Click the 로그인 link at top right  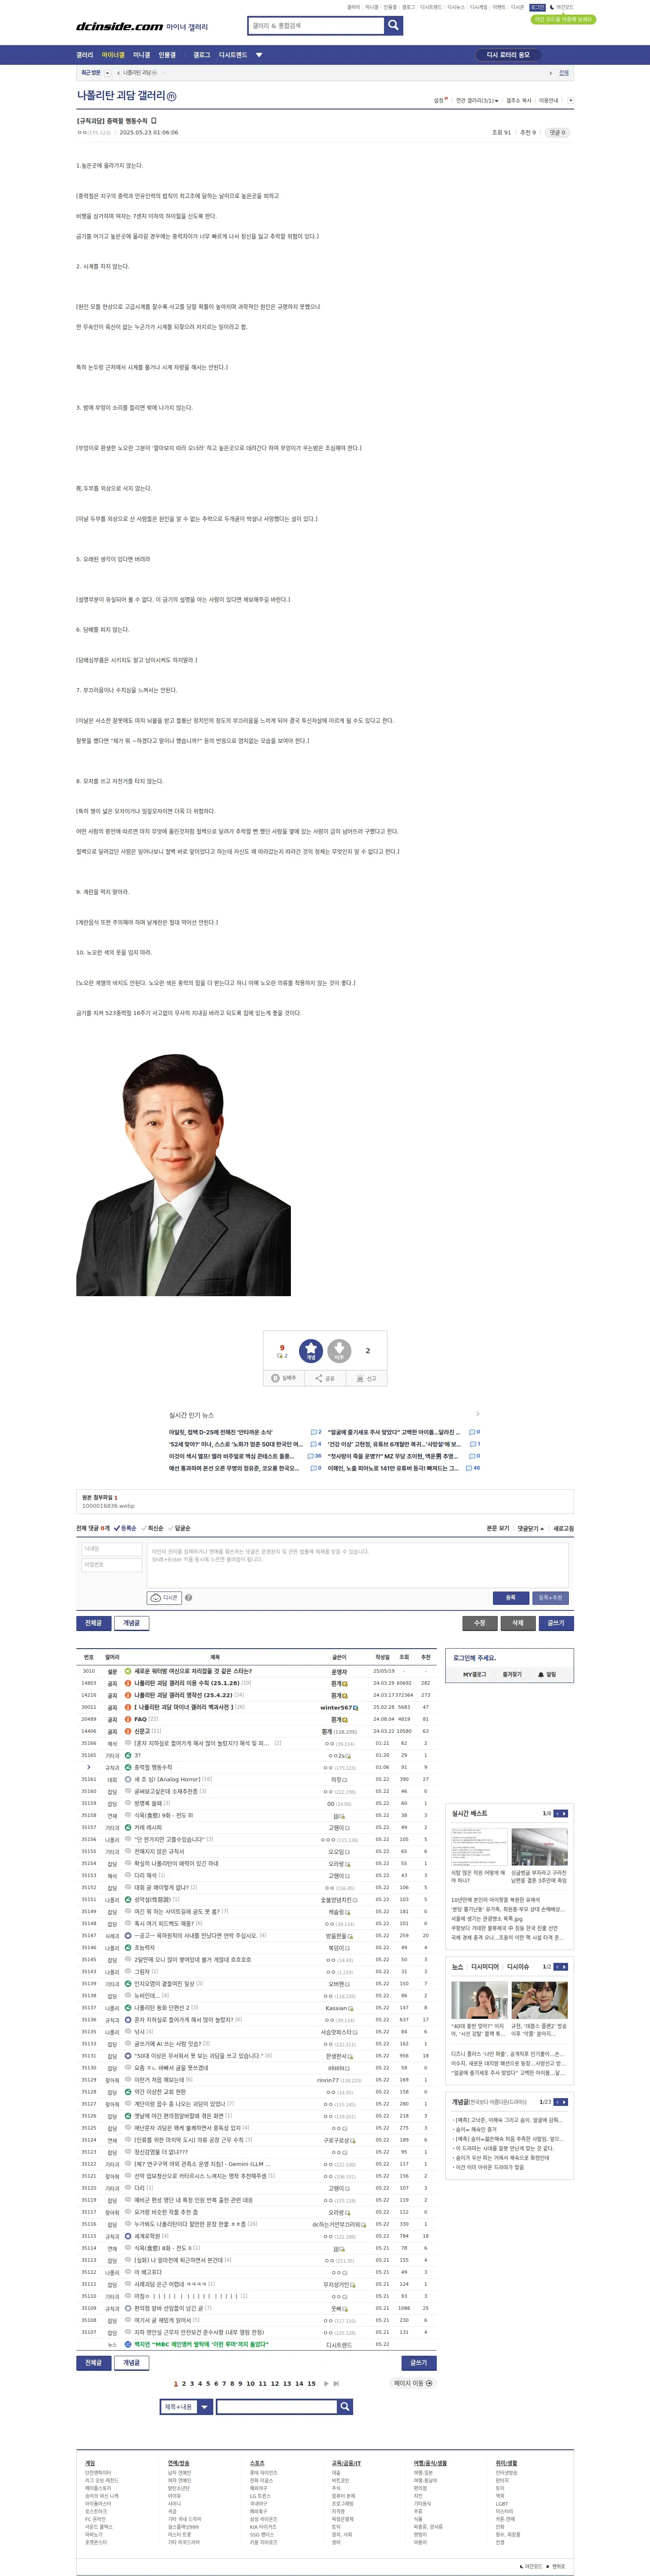point(537,7)
